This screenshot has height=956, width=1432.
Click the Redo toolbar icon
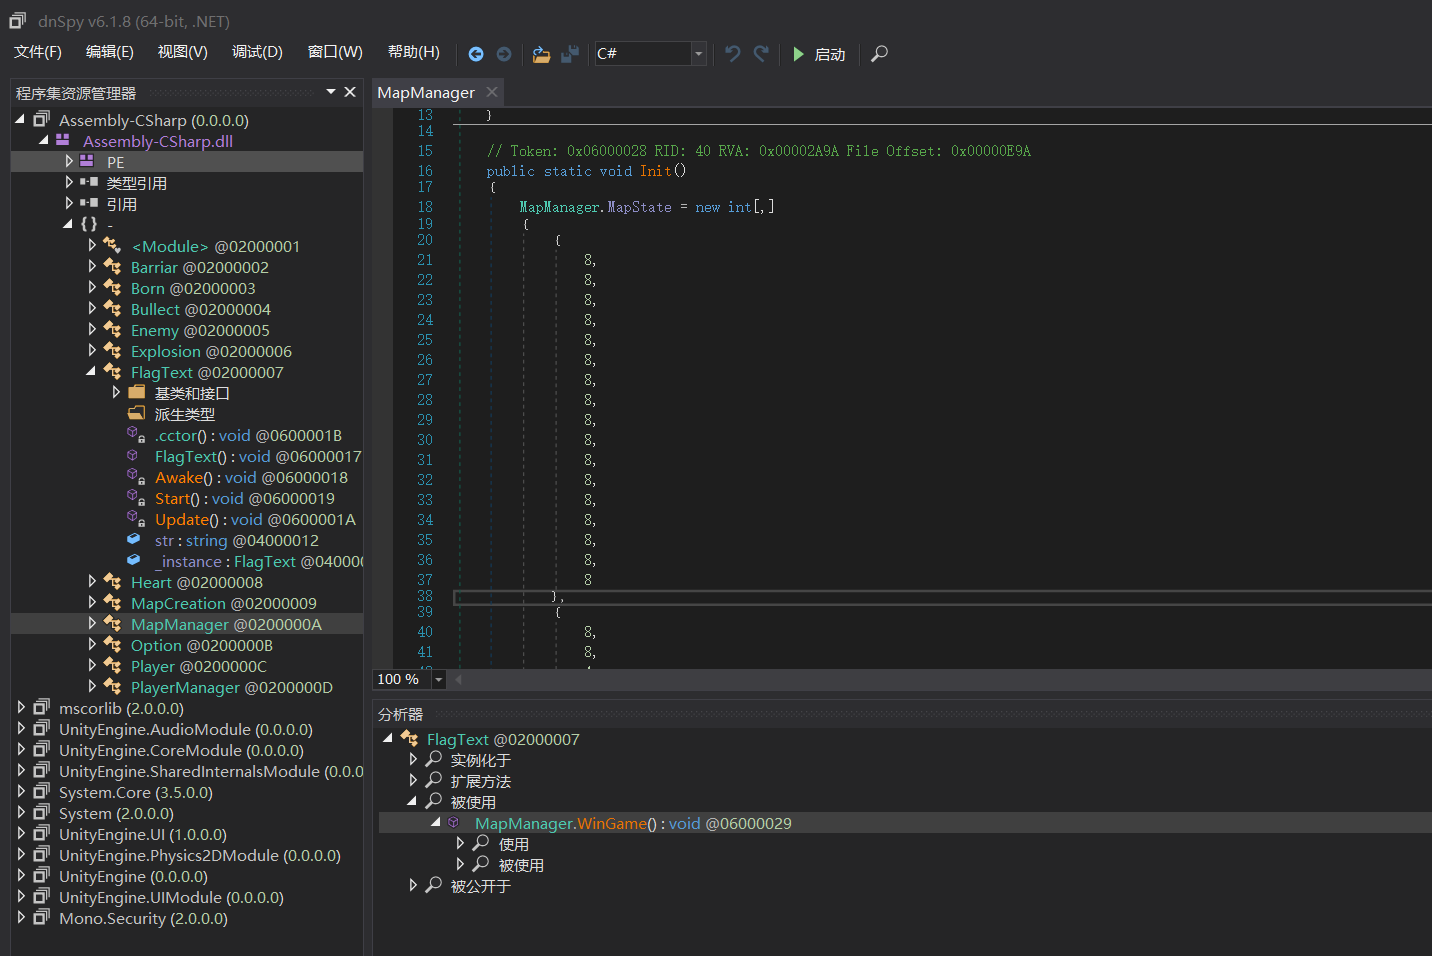(761, 54)
